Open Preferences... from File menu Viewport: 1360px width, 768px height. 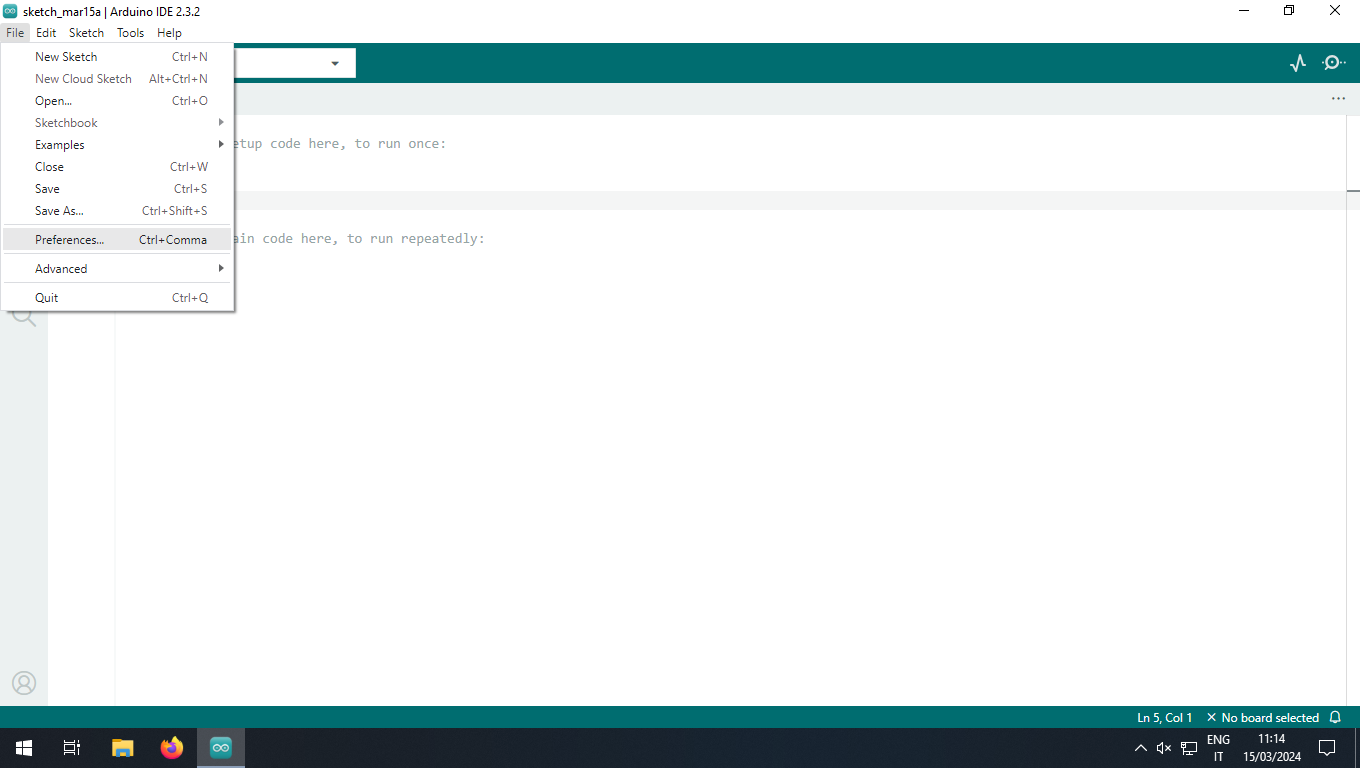click(x=118, y=240)
